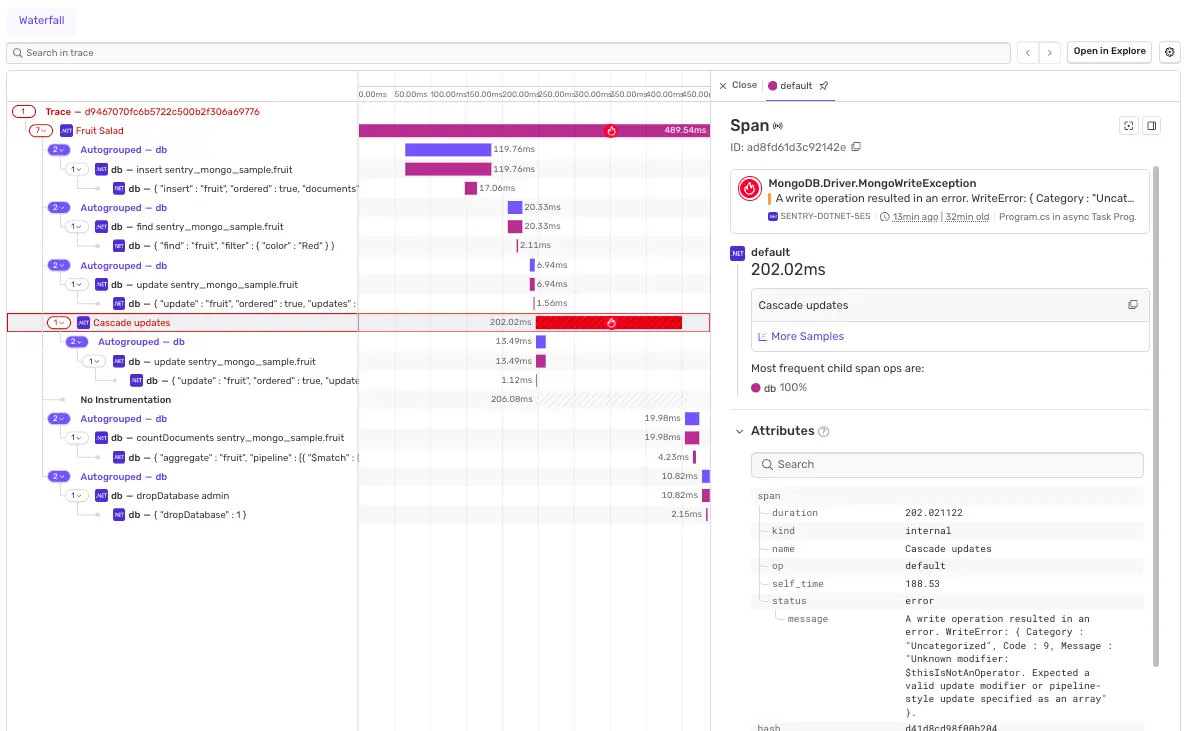This screenshot has height=731, width=1189.
Task: Close the span details panel
Action: [x=737, y=85]
